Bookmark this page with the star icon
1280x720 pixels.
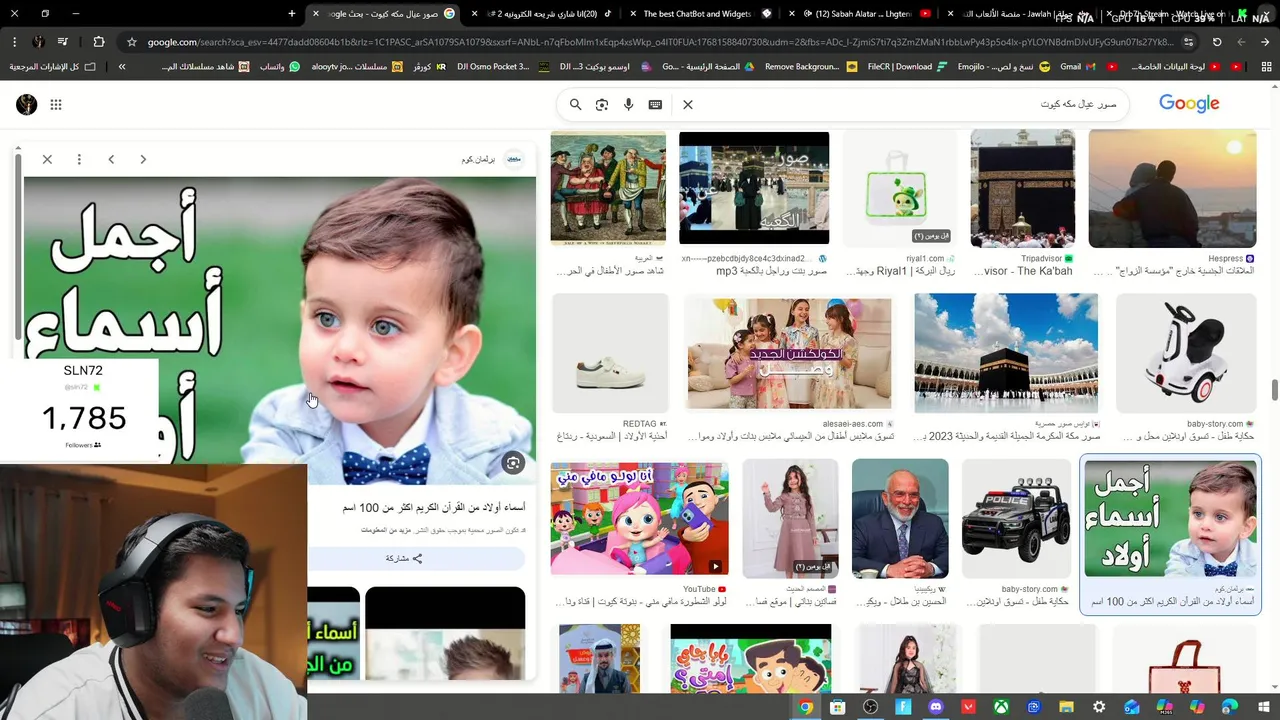tap(131, 42)
